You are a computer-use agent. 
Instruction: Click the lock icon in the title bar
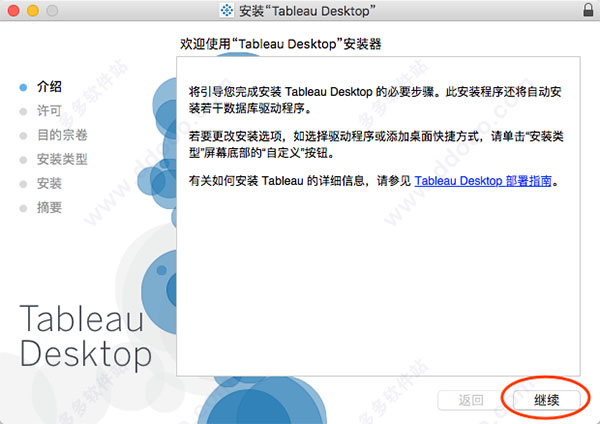[x=588, y=10]
